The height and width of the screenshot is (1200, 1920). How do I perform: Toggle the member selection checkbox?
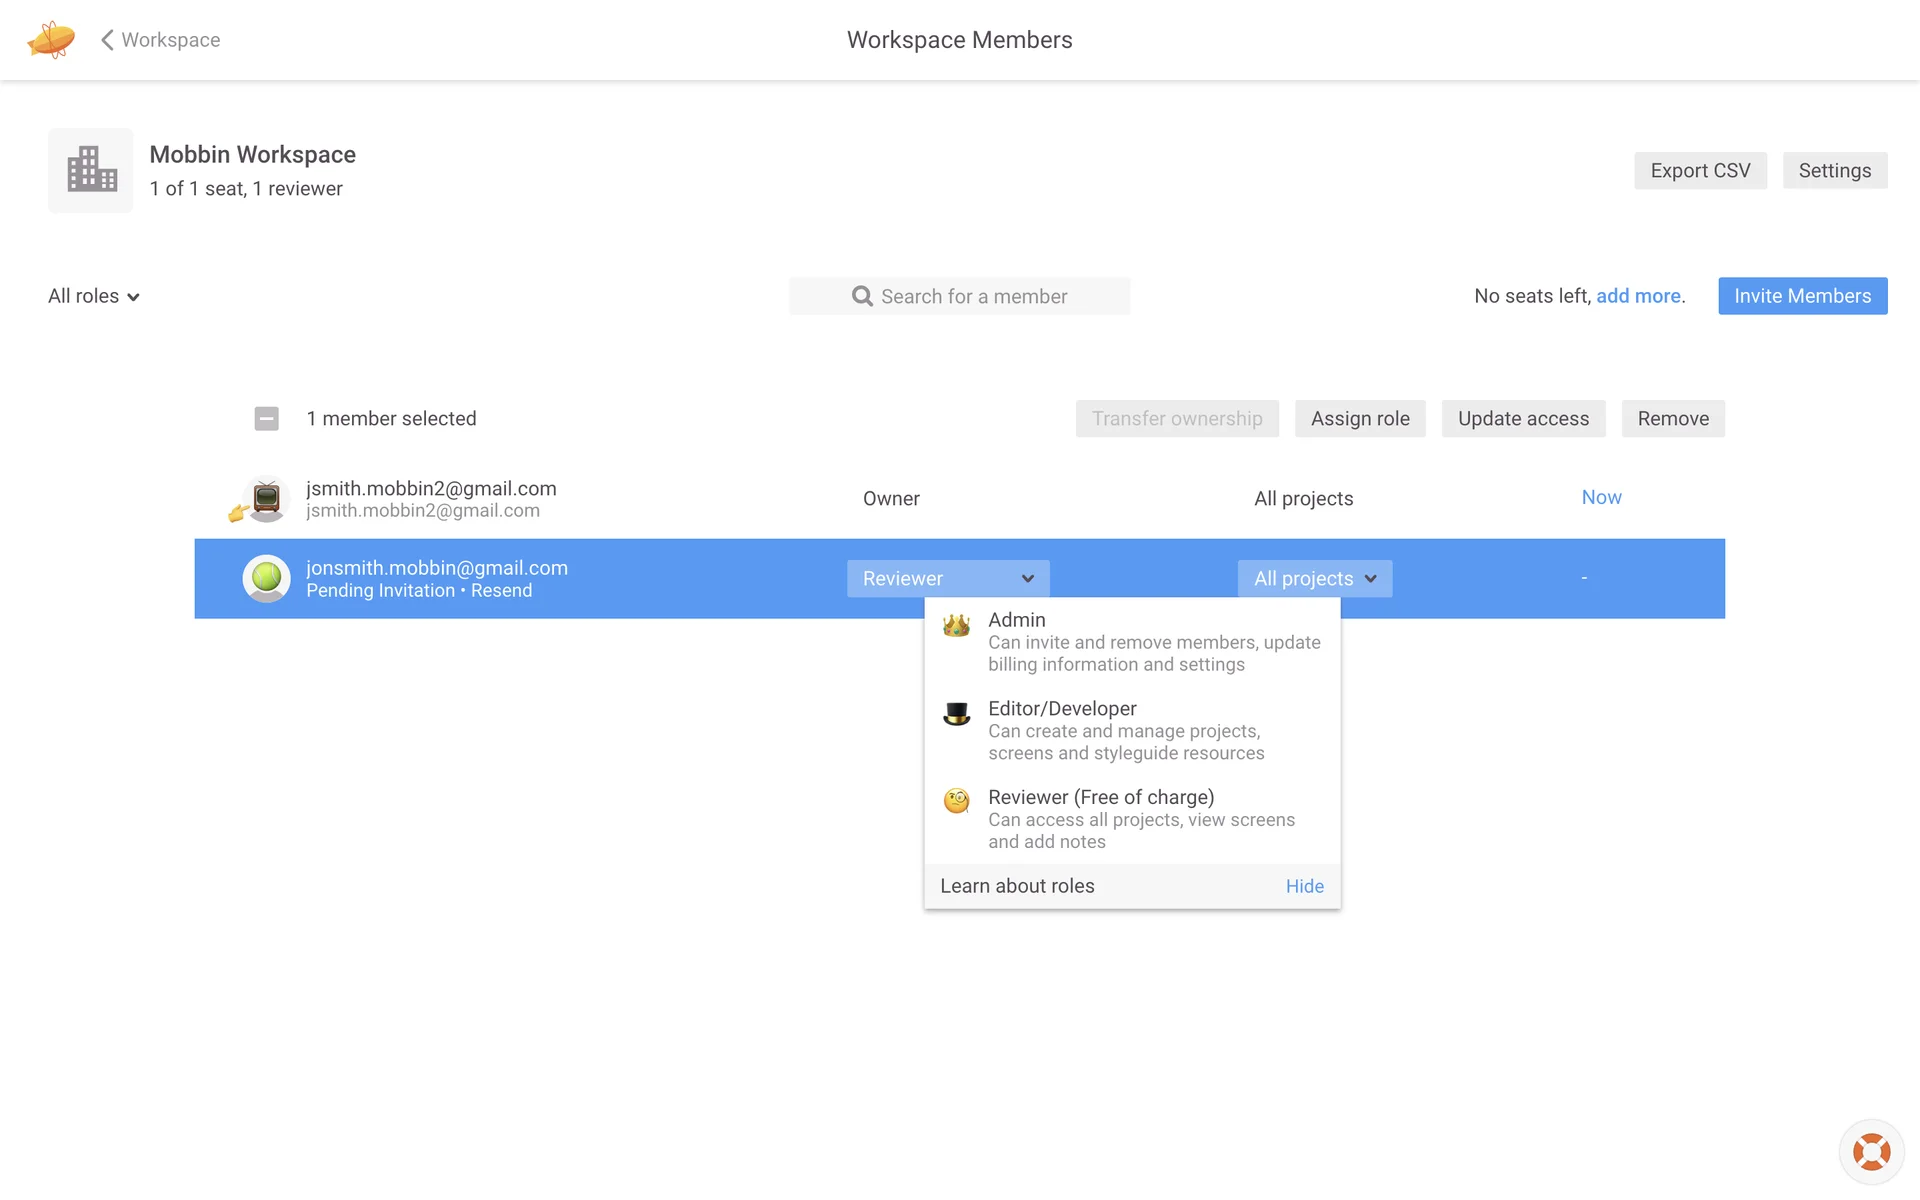[x=266, y=419]
